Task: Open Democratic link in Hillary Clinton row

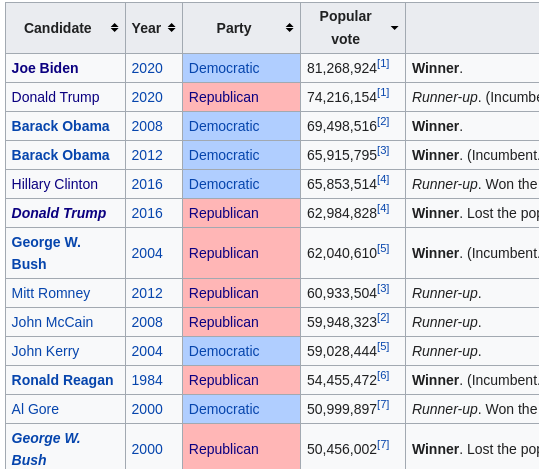Action: click(x=224, y=184)
